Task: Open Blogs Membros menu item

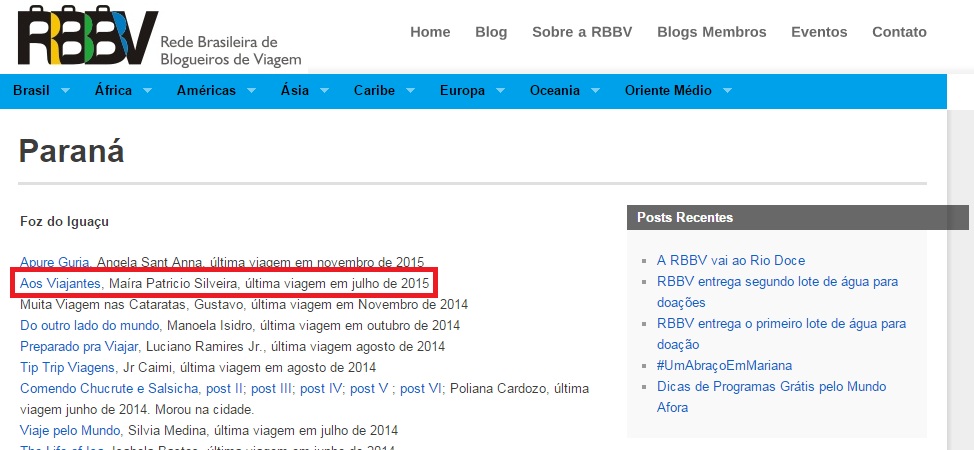Action: pos(711,32)
